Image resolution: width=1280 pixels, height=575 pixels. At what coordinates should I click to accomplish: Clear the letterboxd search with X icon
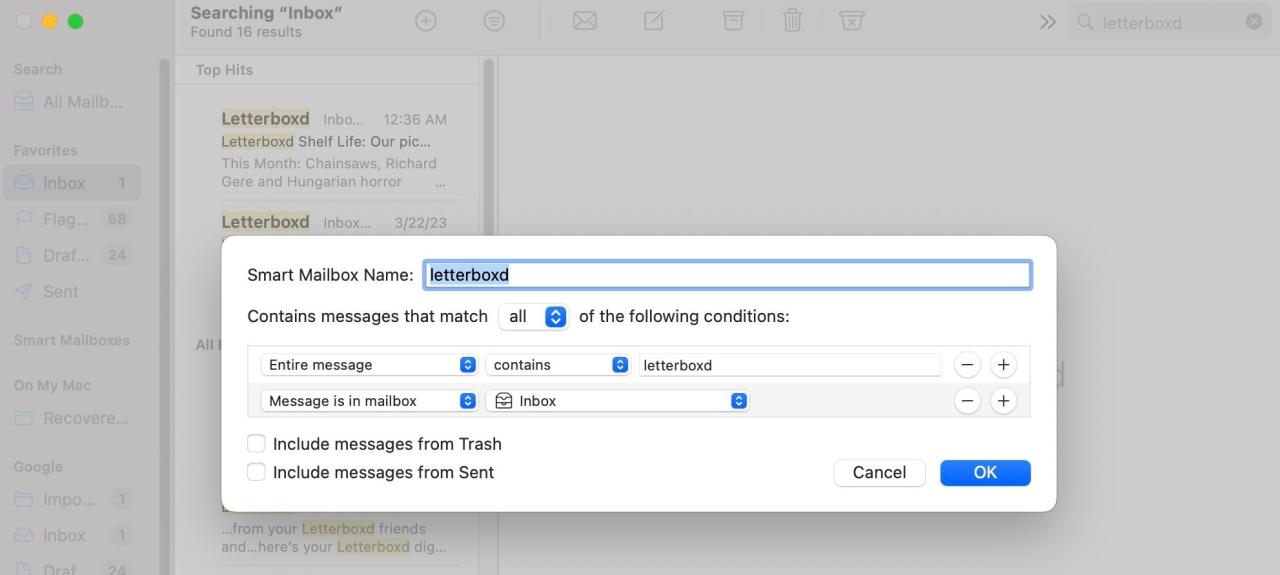tap(1254, 22)
